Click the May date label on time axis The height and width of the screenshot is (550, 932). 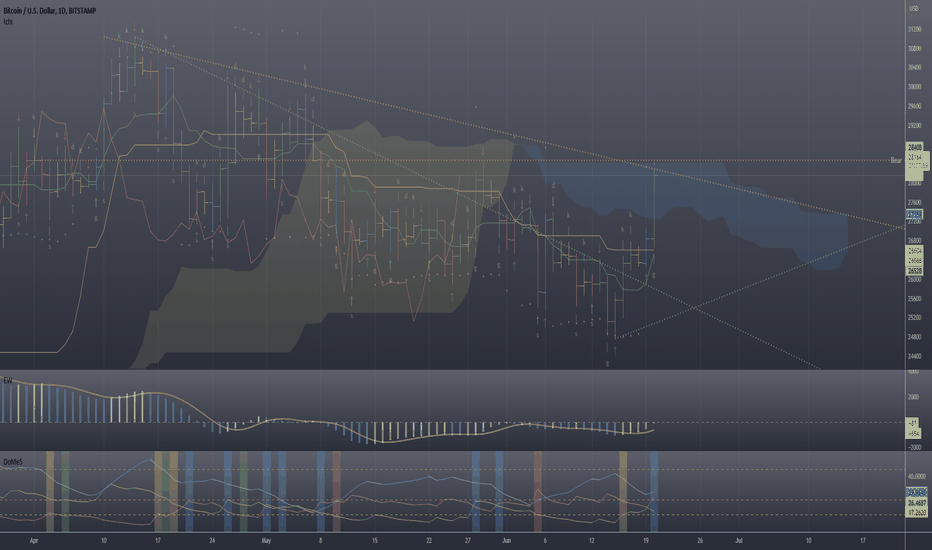266,540
